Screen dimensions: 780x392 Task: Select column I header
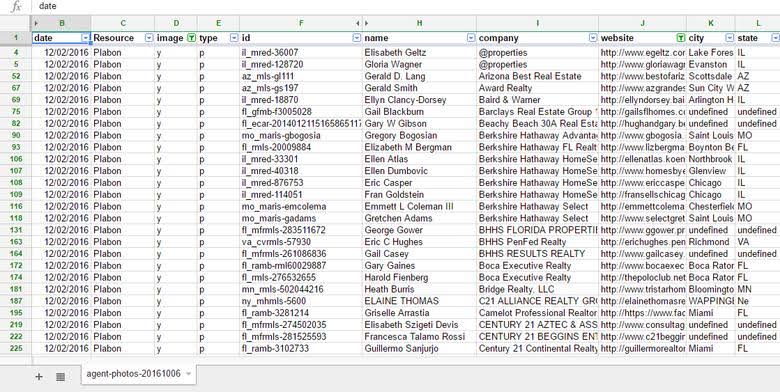point(537,23)
